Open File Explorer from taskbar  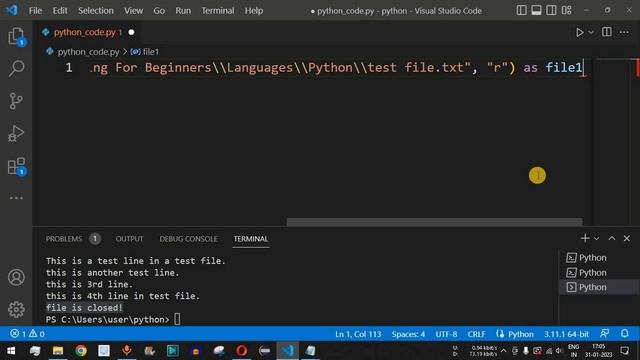(x=58, y=351)
